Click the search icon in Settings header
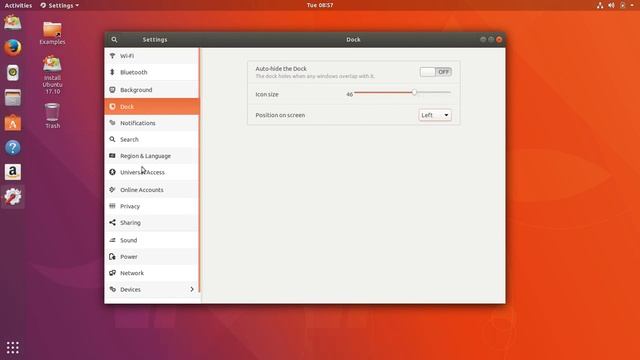This screenshot has height=360, width=640. coord(114,40)
